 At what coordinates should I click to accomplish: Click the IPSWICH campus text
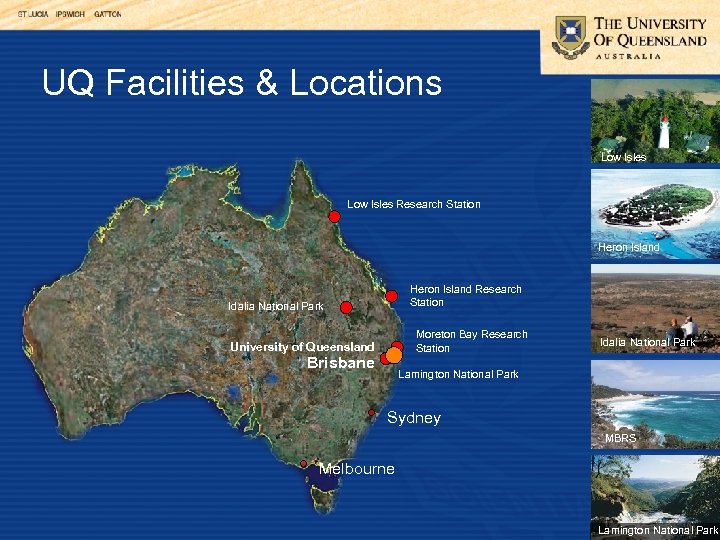pyautogui.click(x=70, y=14)
